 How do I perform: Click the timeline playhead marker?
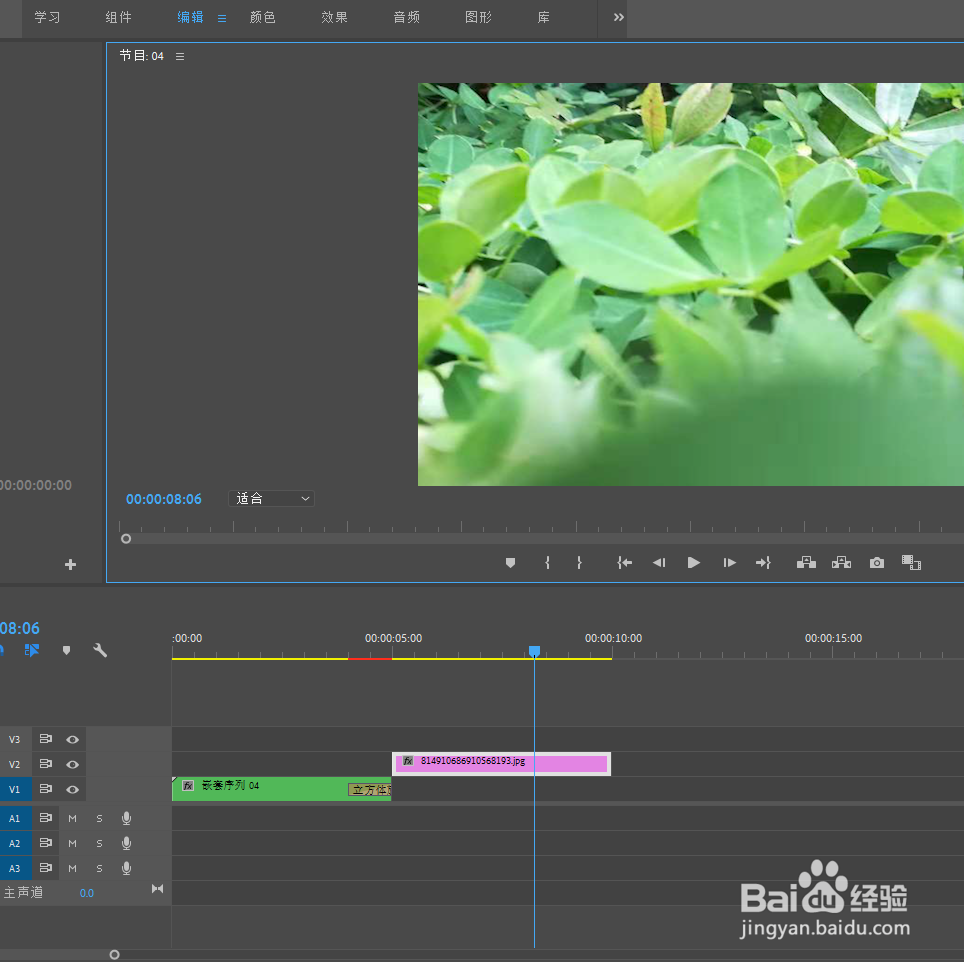point(534,651)
